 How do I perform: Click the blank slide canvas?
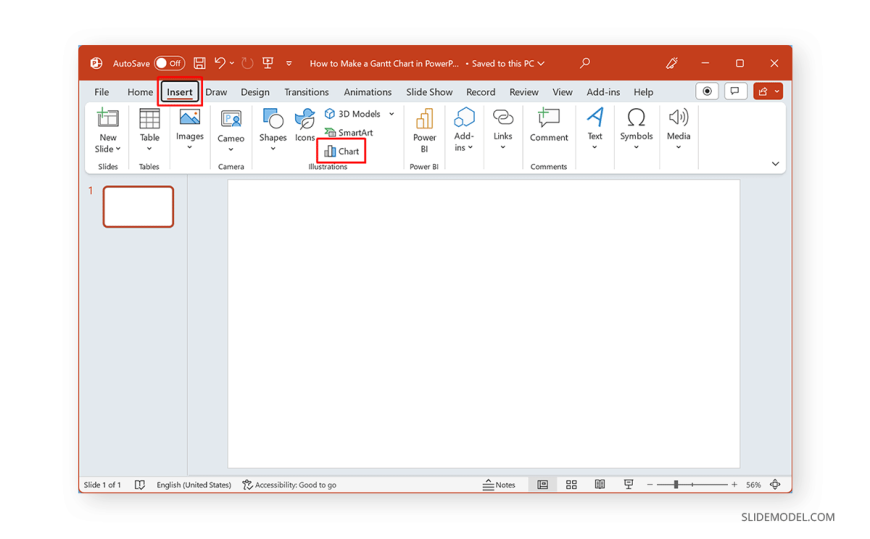483,324
